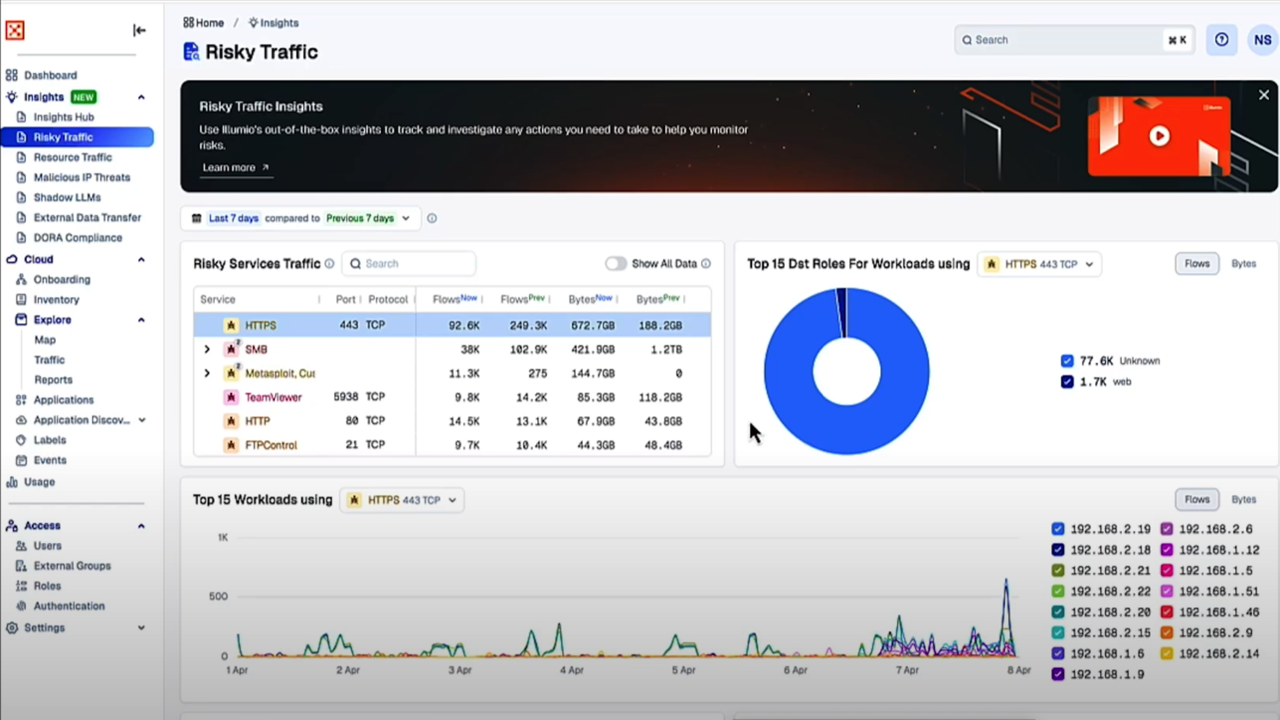Collapse the sidebar with the arrow icon
The height and width of the screenshot is (720, 1280).
pos(139,30)
